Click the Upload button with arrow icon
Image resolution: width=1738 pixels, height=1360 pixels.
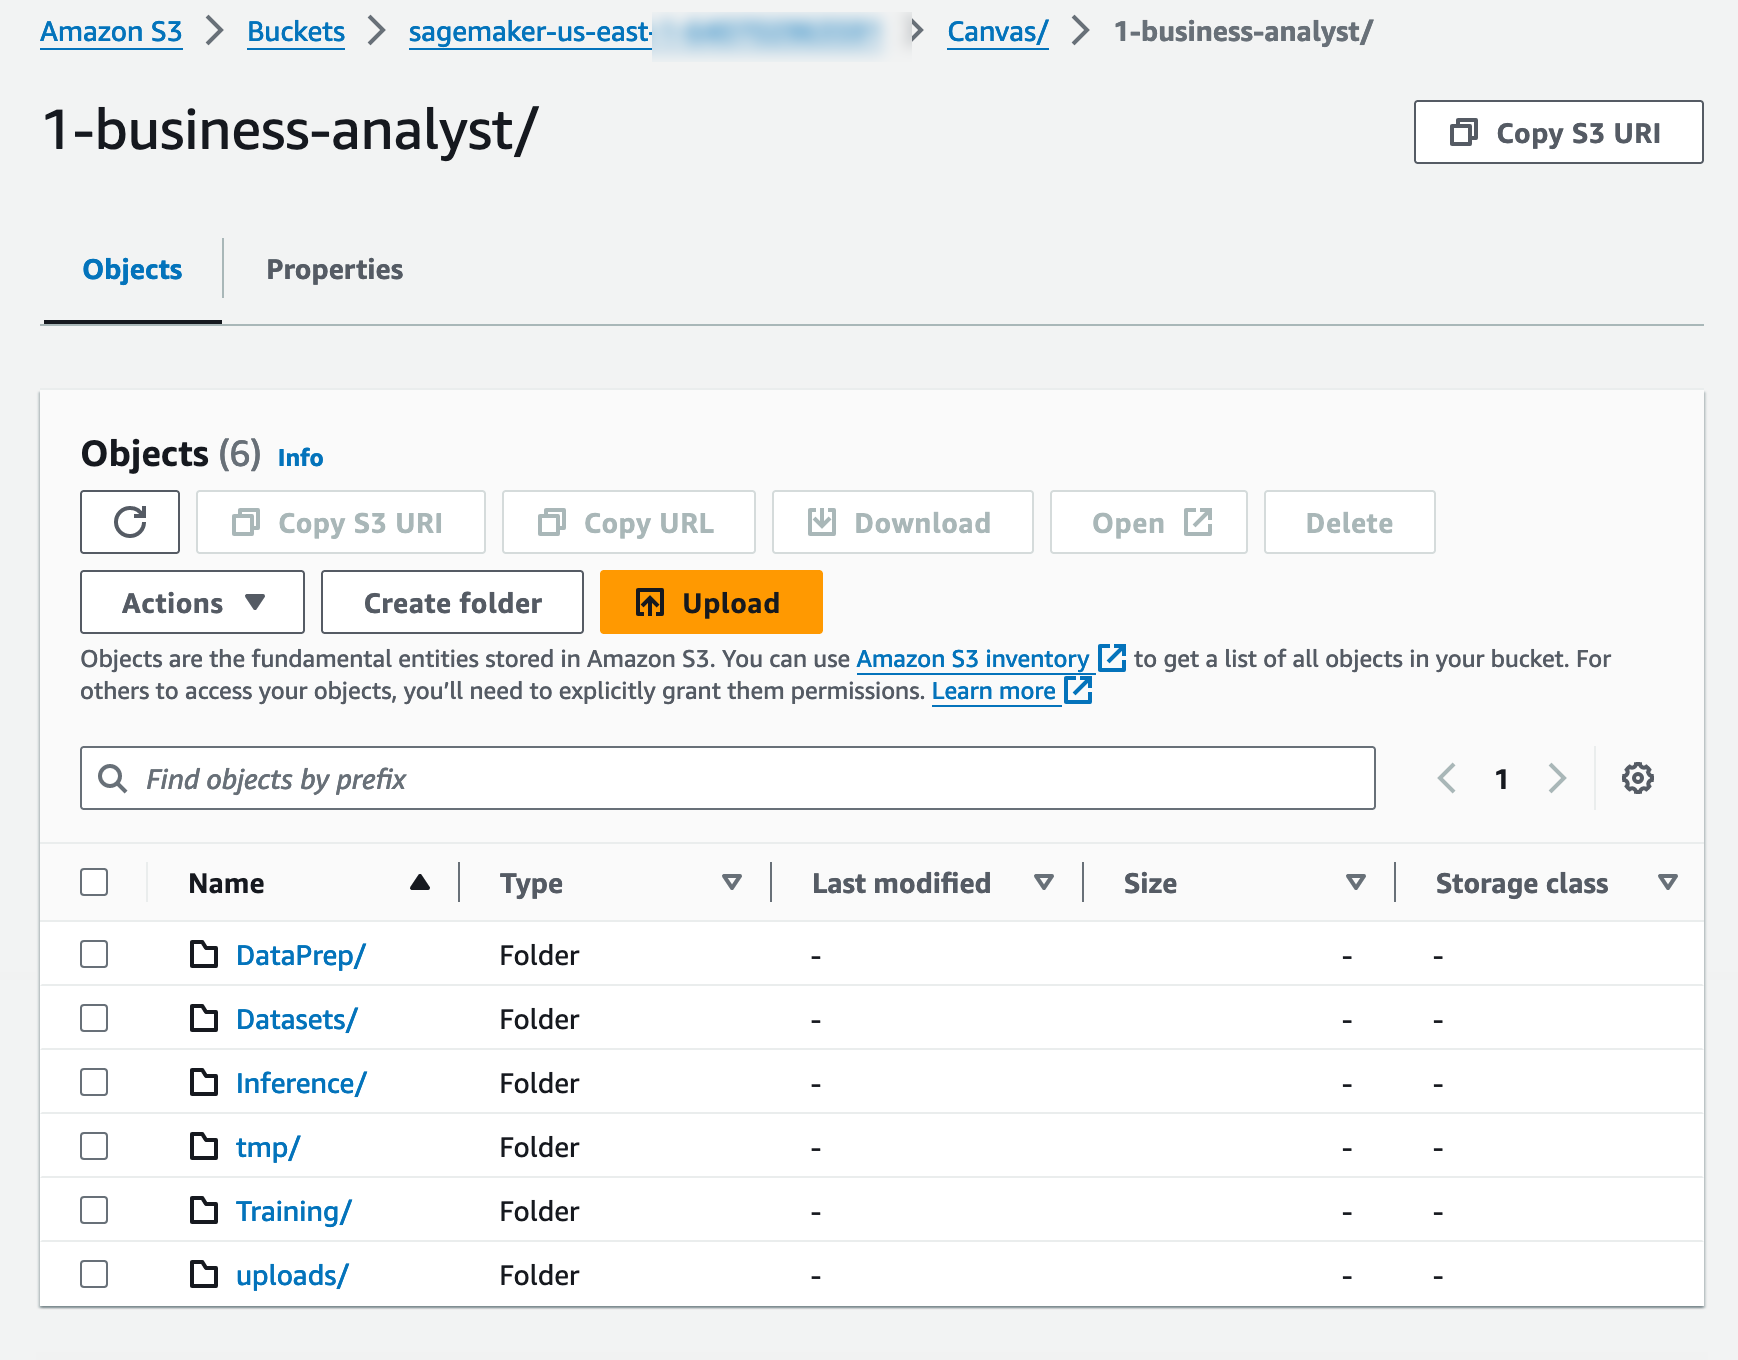[x=711, y=602]
